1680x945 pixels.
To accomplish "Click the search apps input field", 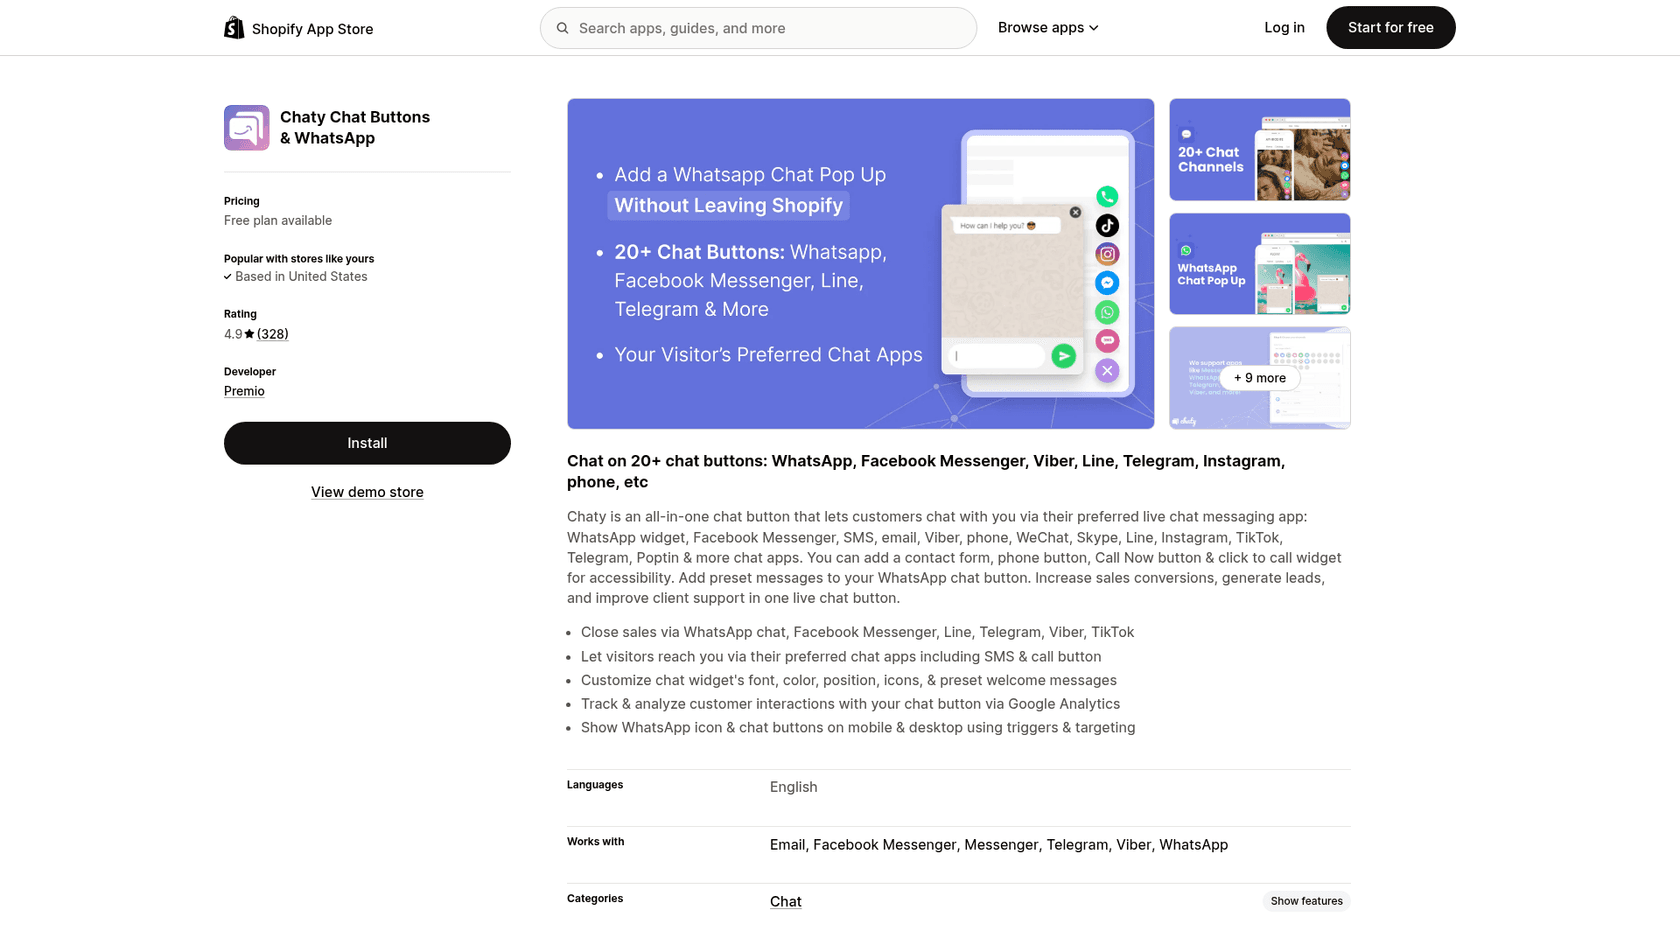I will (x=758, y=28).
